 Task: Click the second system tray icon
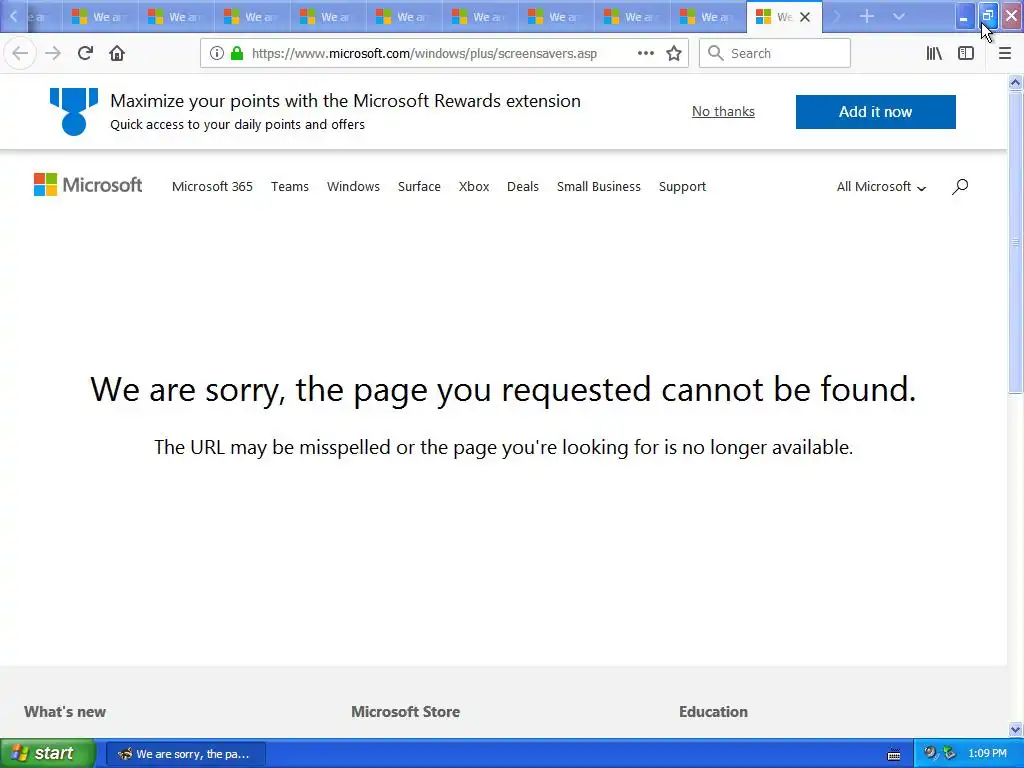pos(950,753)
